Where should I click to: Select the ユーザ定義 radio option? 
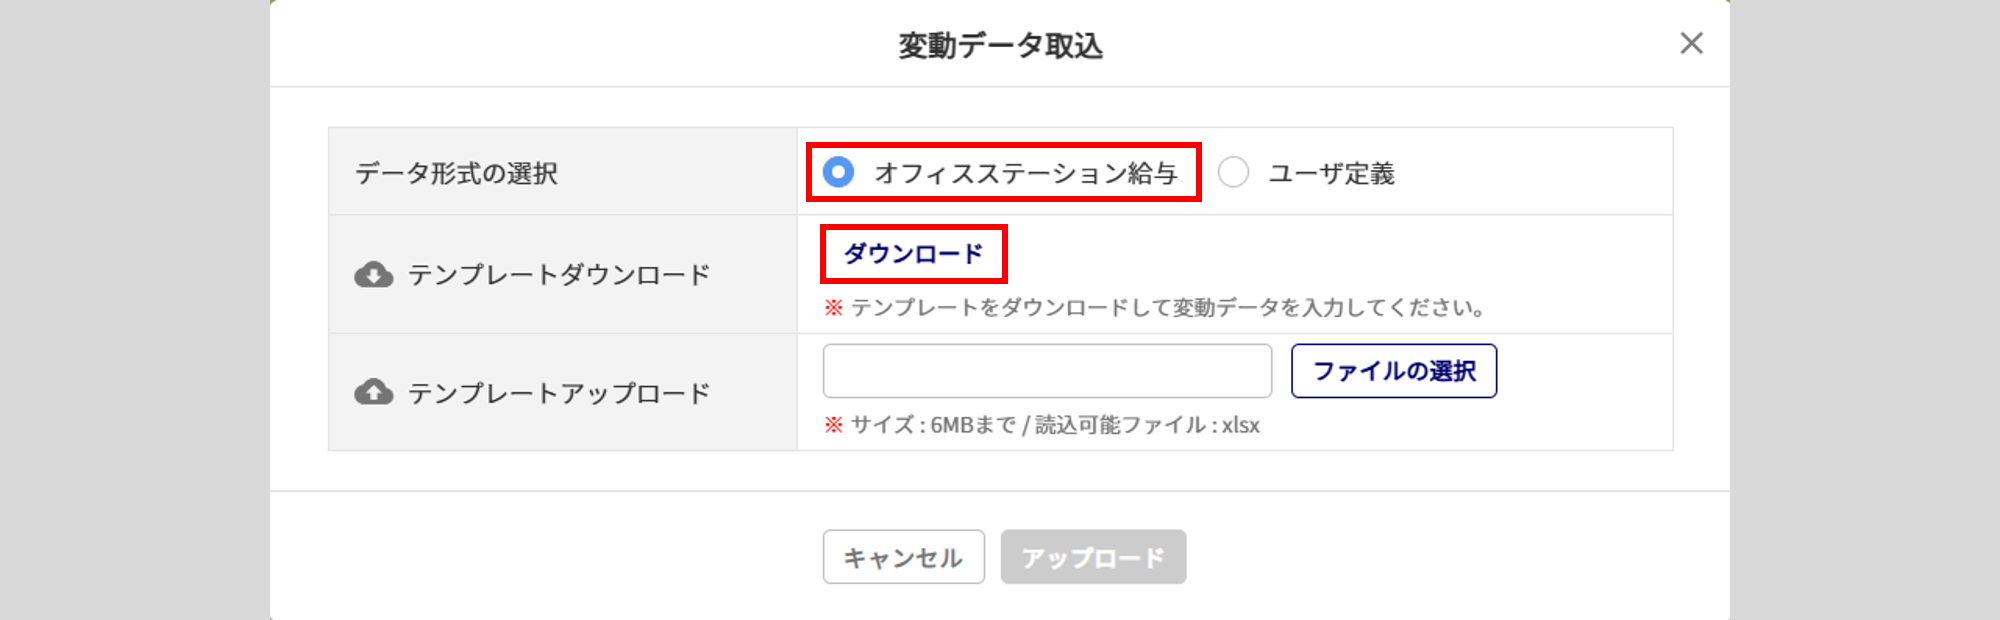[1233, 172]
